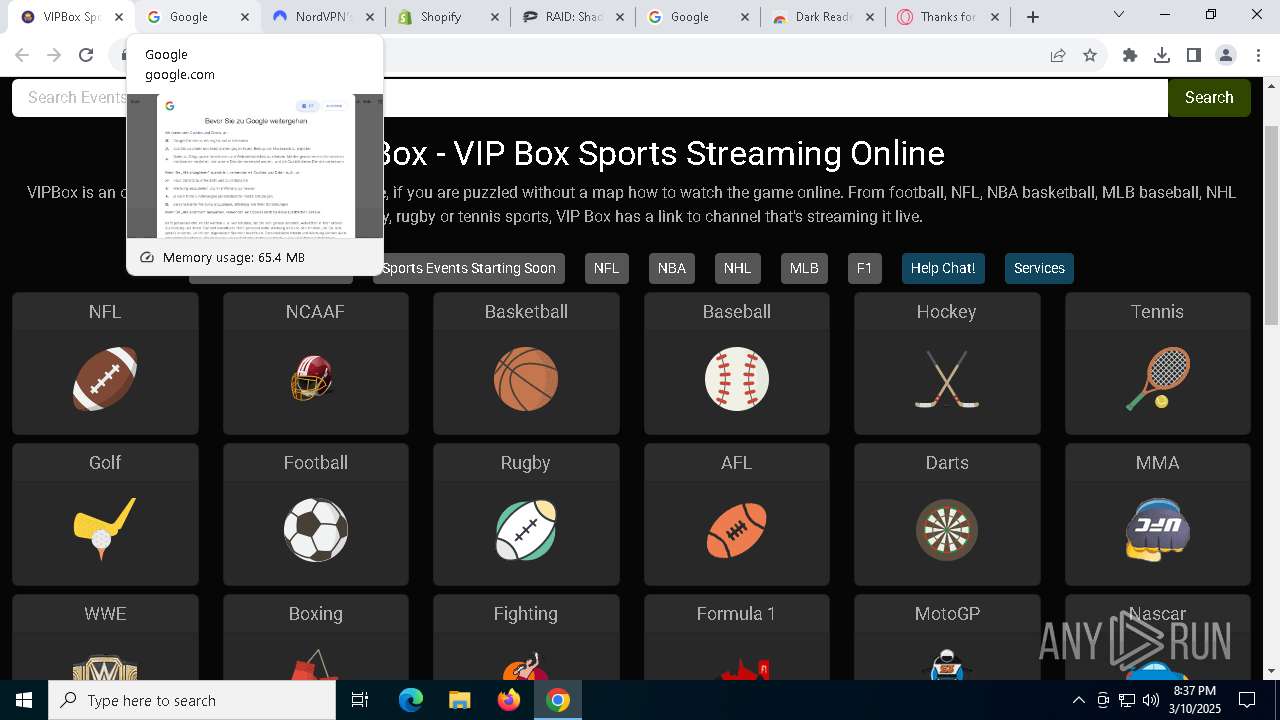Select the Golf club icon
The width and height of the screenshot is (1280, 720).
tap(105, 530)
